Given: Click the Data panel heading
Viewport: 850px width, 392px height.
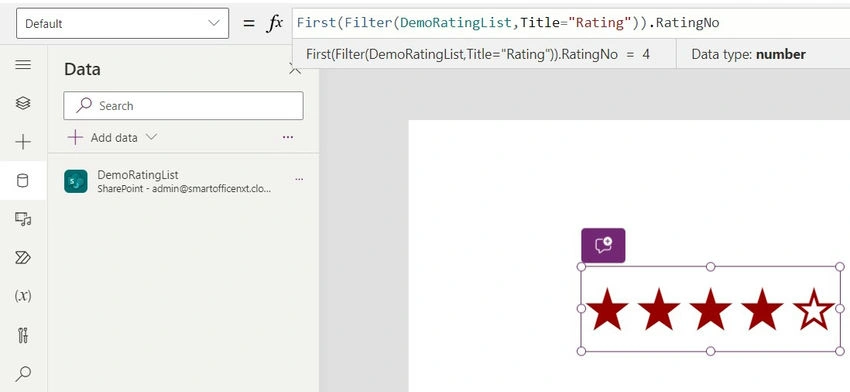Looking at the screenshot, I should point(82,69).
